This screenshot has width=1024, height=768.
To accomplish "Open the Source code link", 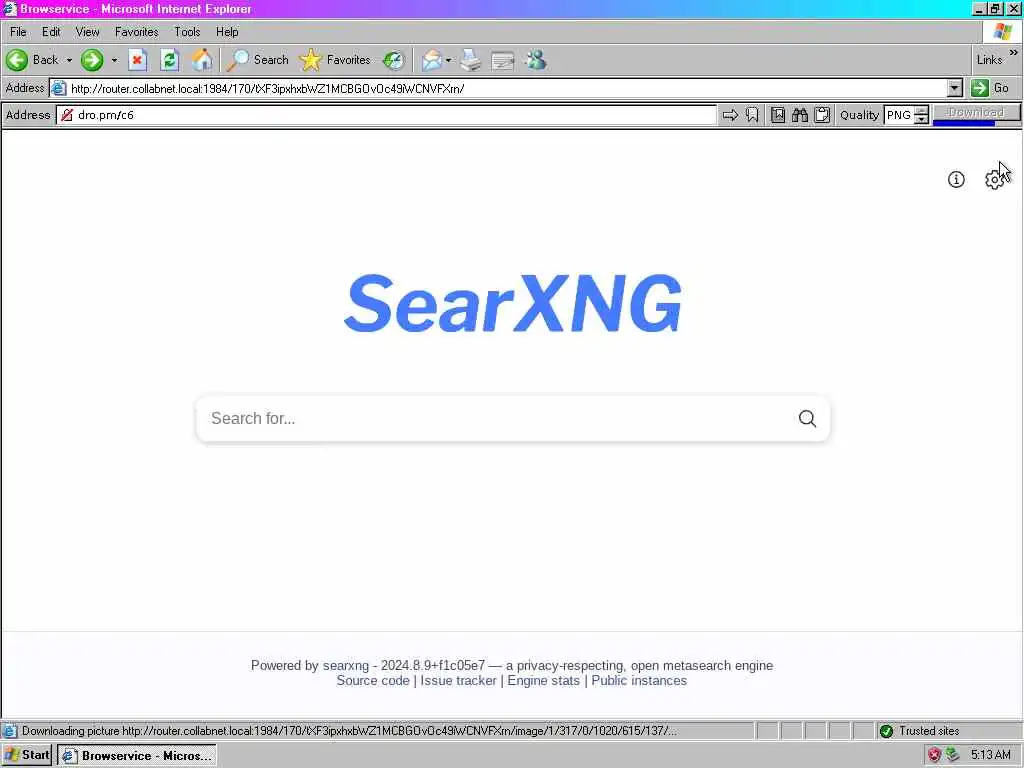I will click(373, 680).
